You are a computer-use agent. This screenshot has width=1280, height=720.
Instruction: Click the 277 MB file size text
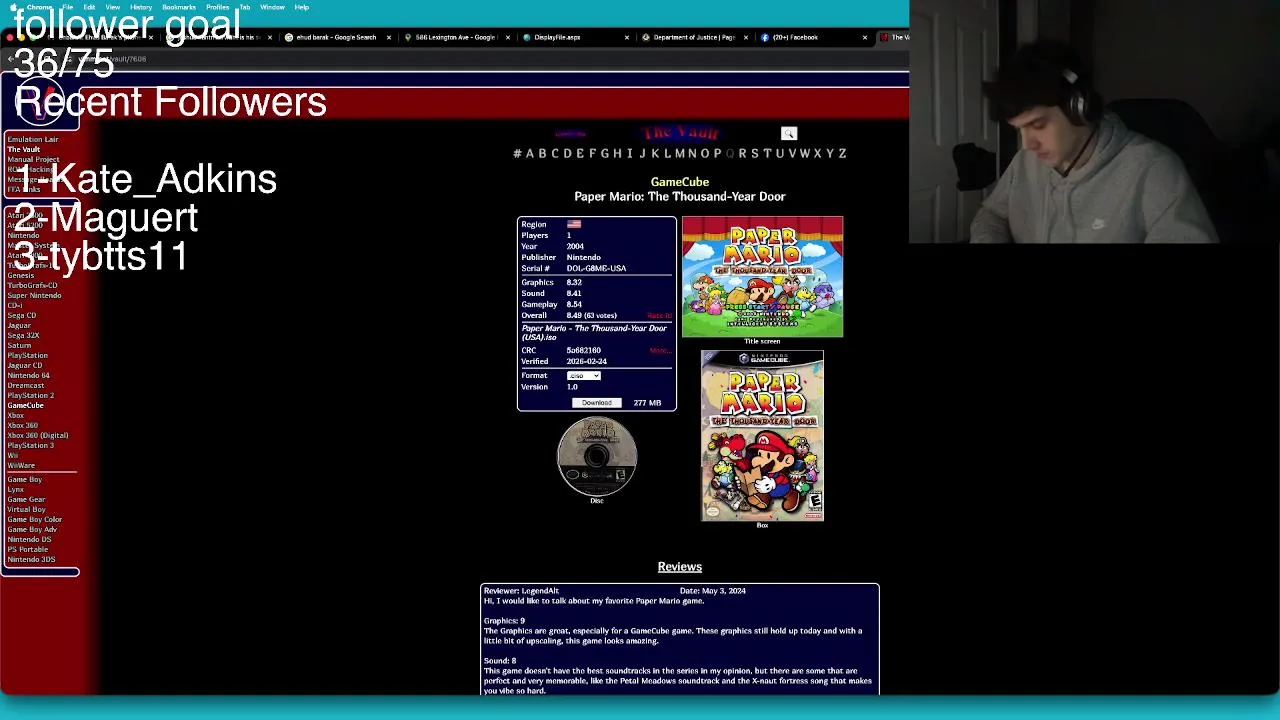point(647,402)
